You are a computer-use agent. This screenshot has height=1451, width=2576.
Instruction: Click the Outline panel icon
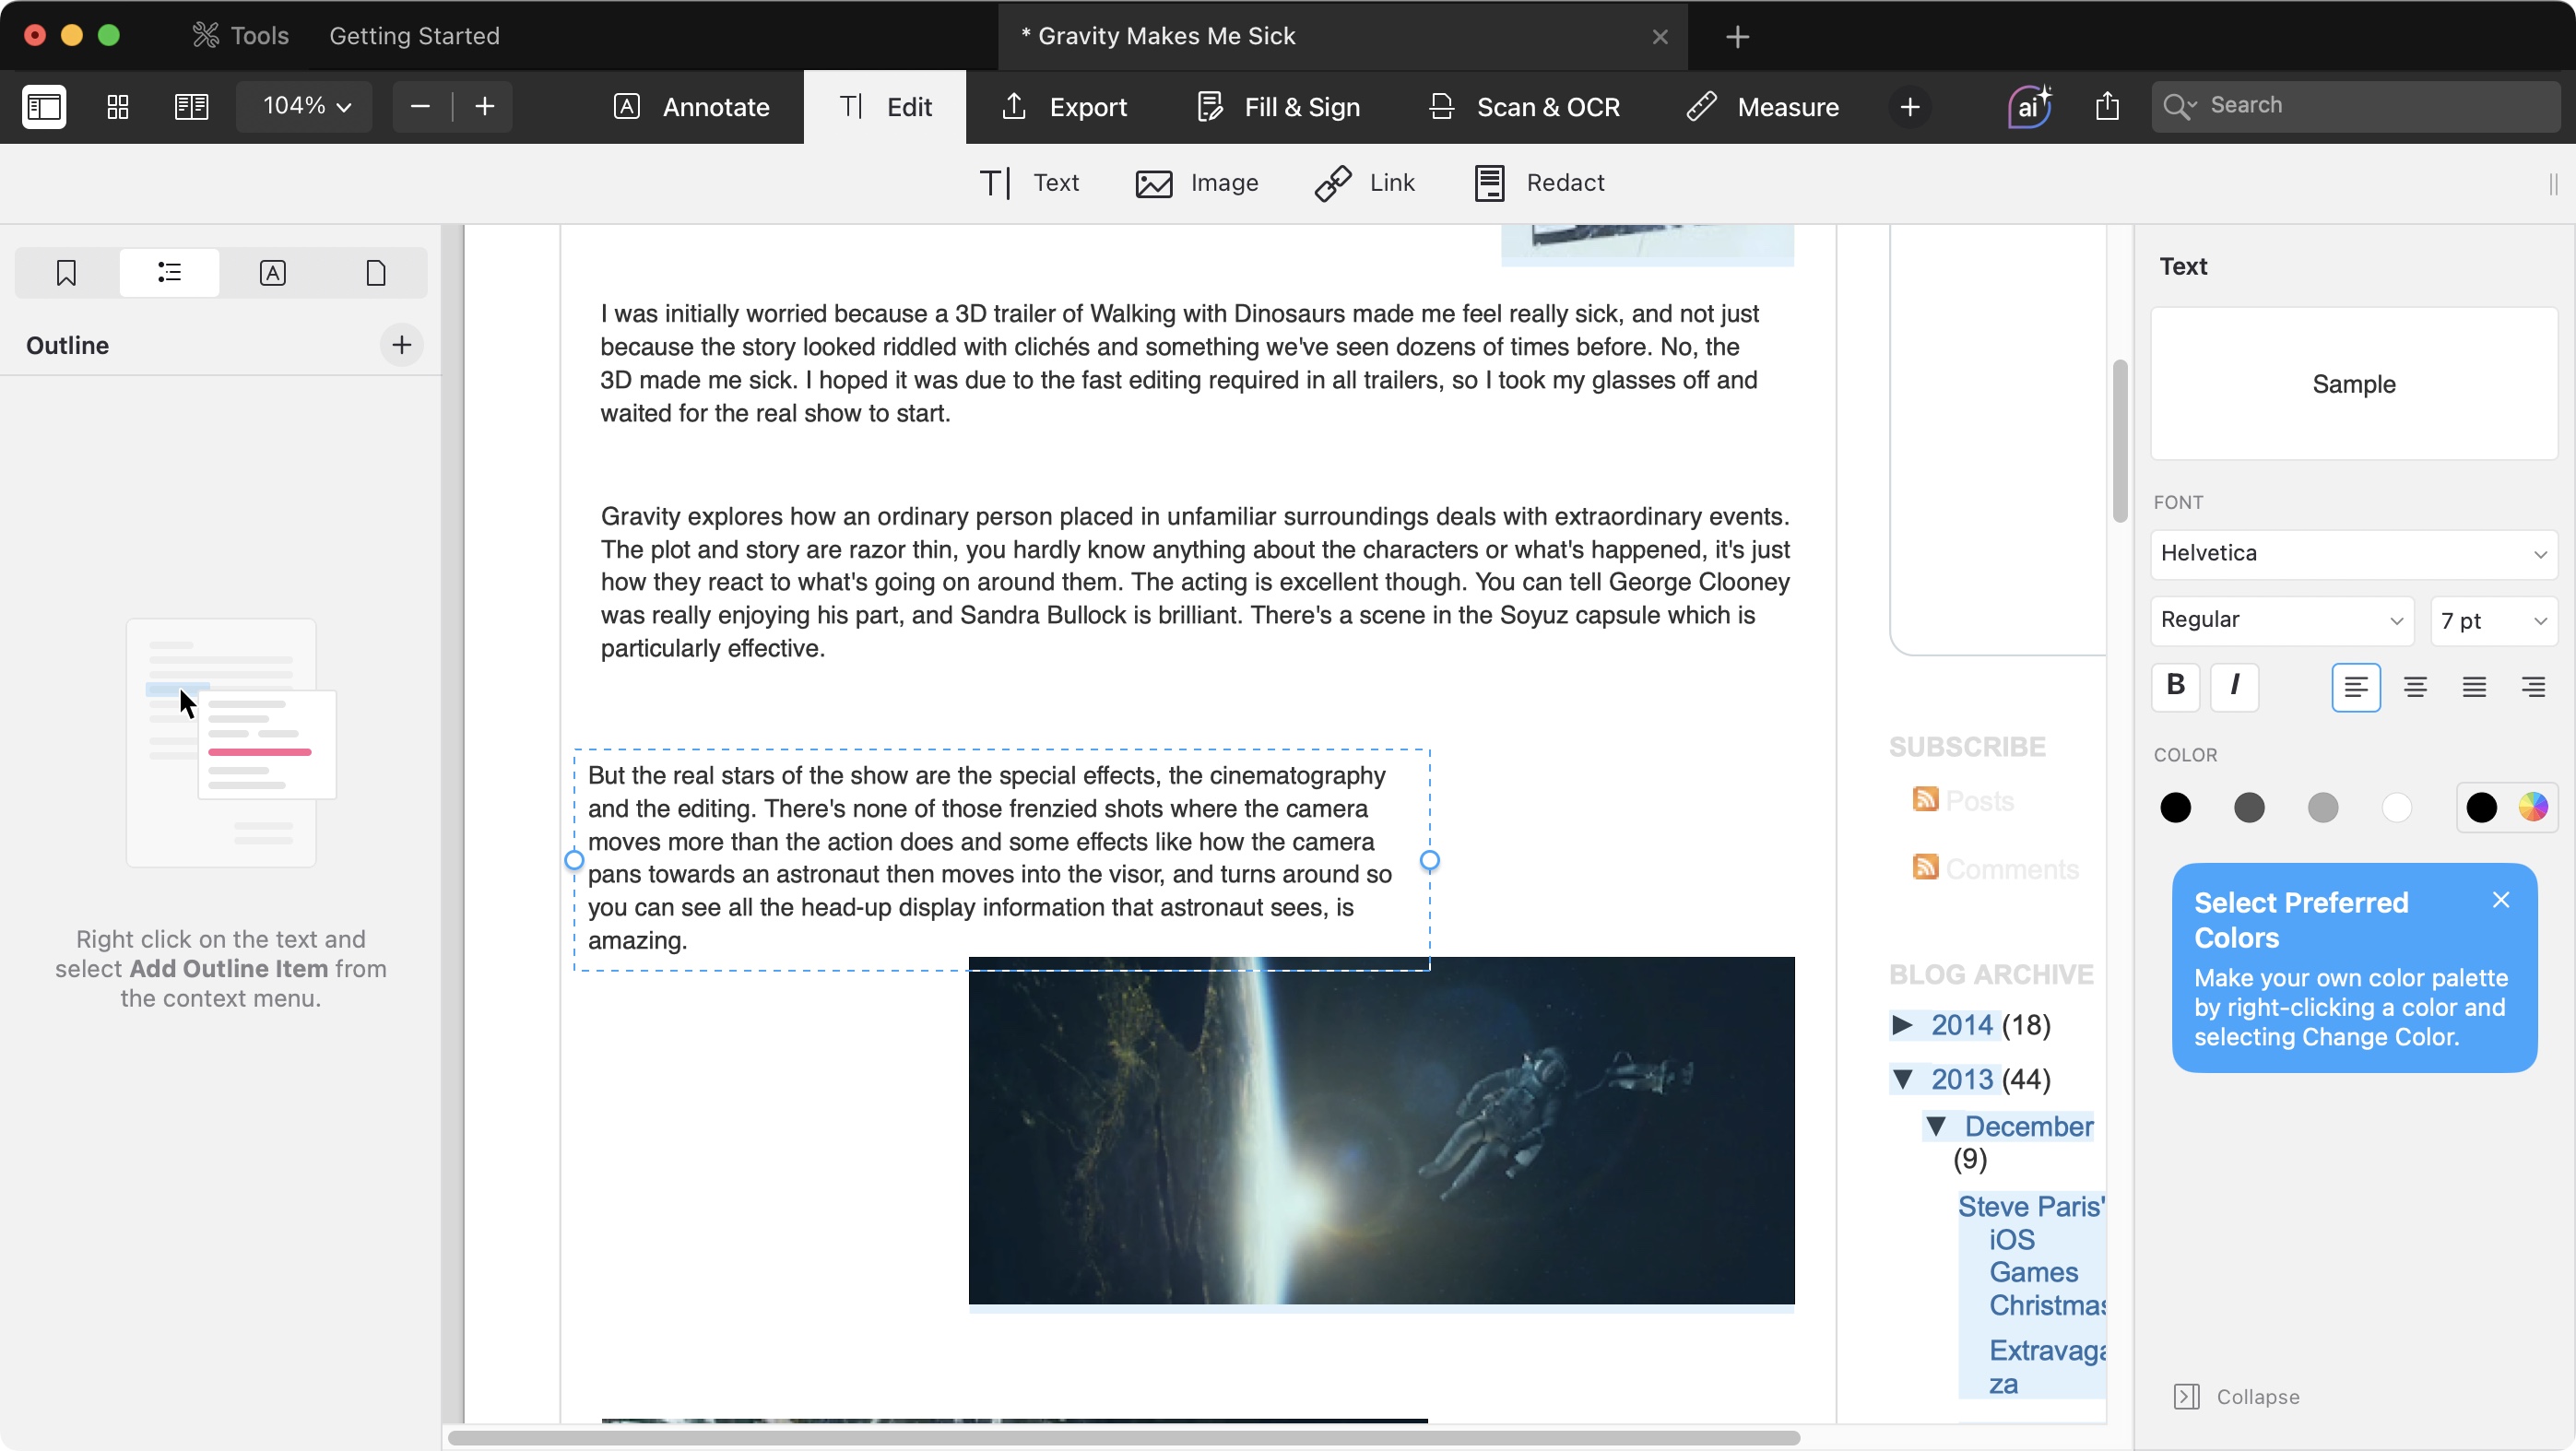(x=168, y=273)
